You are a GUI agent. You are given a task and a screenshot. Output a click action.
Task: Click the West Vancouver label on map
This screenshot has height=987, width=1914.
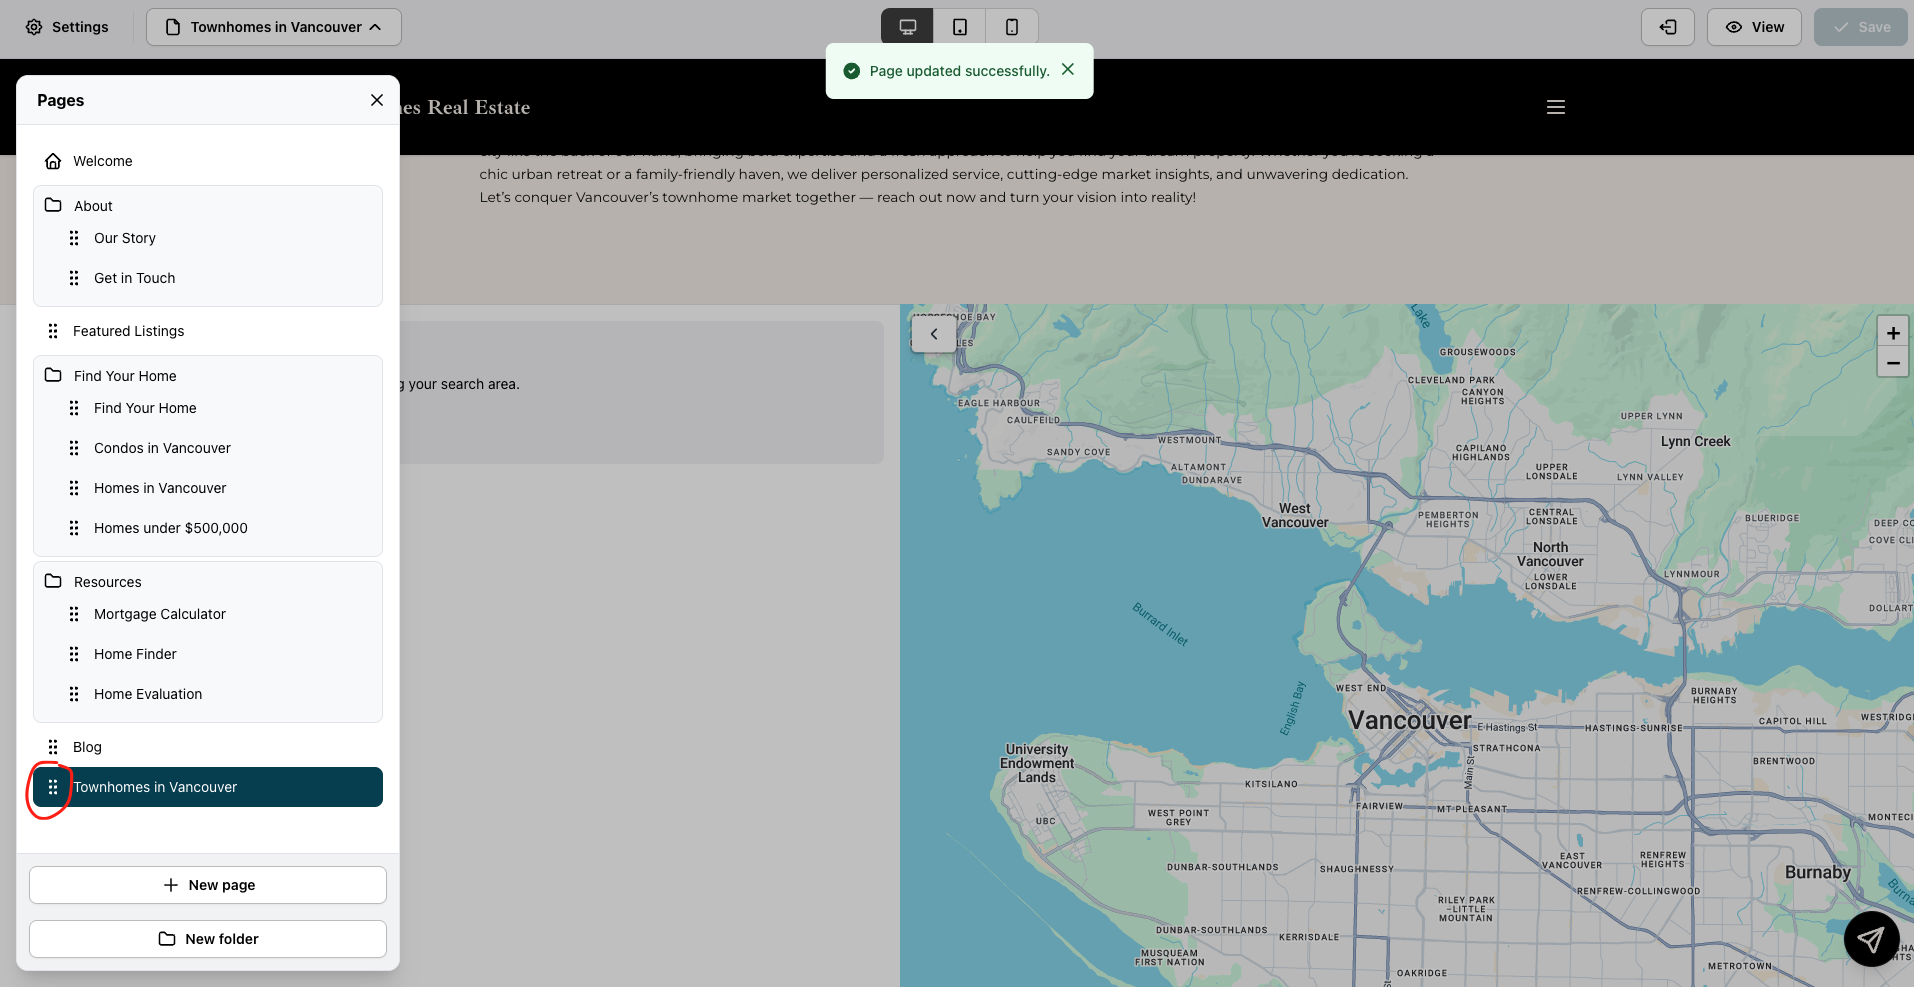1295,515
